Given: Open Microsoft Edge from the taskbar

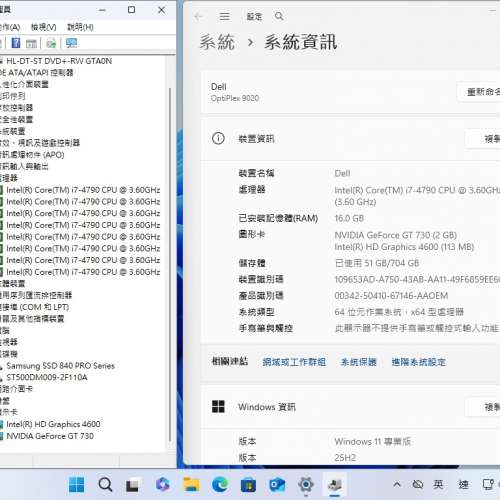Looking at the screenshot, I should click(x=220, y=484).
